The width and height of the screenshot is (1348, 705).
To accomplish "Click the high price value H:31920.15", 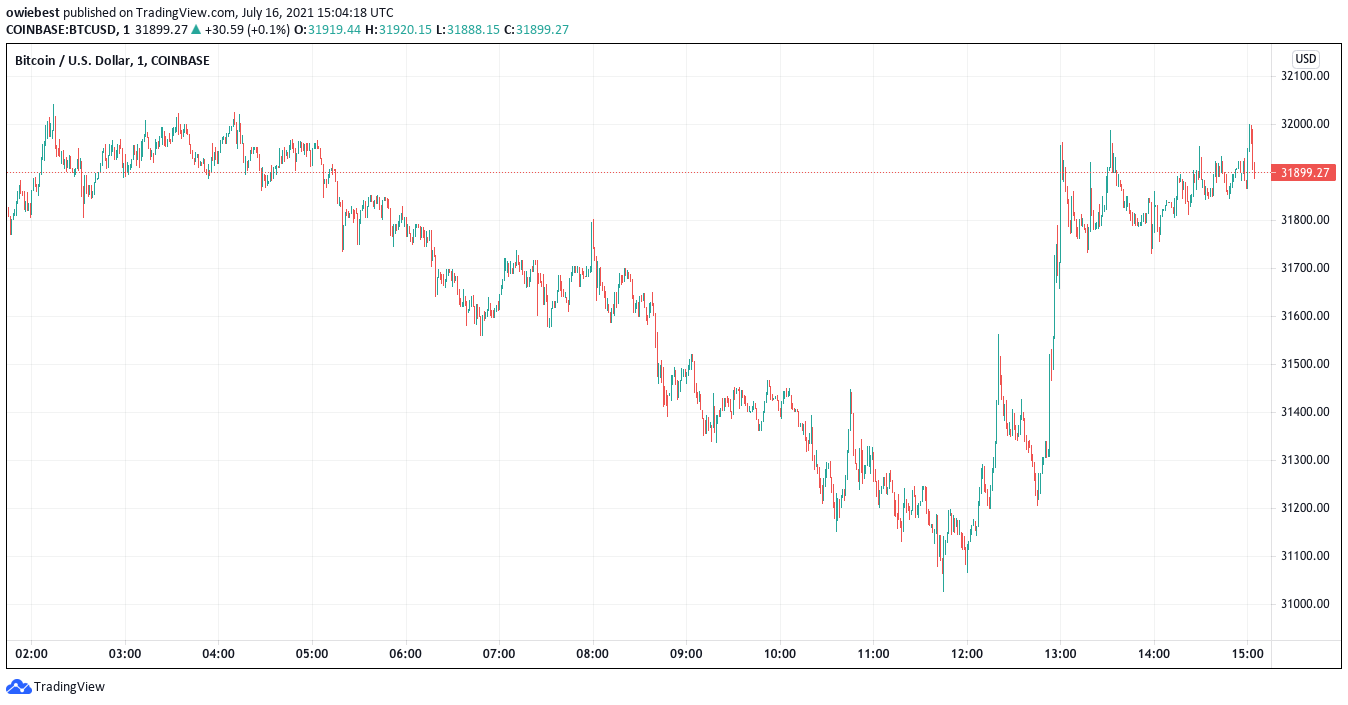I will click(x=399, y=30).
